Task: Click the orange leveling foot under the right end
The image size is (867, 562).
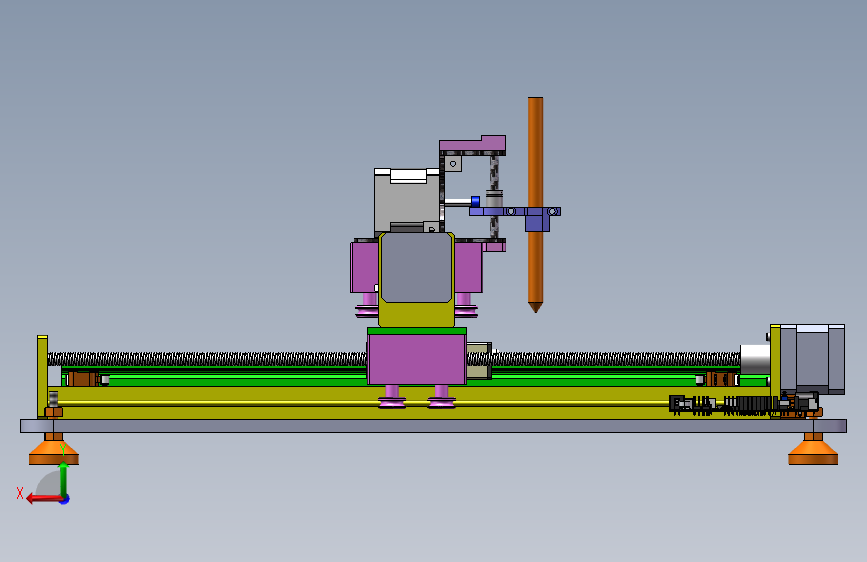Action: pyautogui.click(x=813, y=450)
